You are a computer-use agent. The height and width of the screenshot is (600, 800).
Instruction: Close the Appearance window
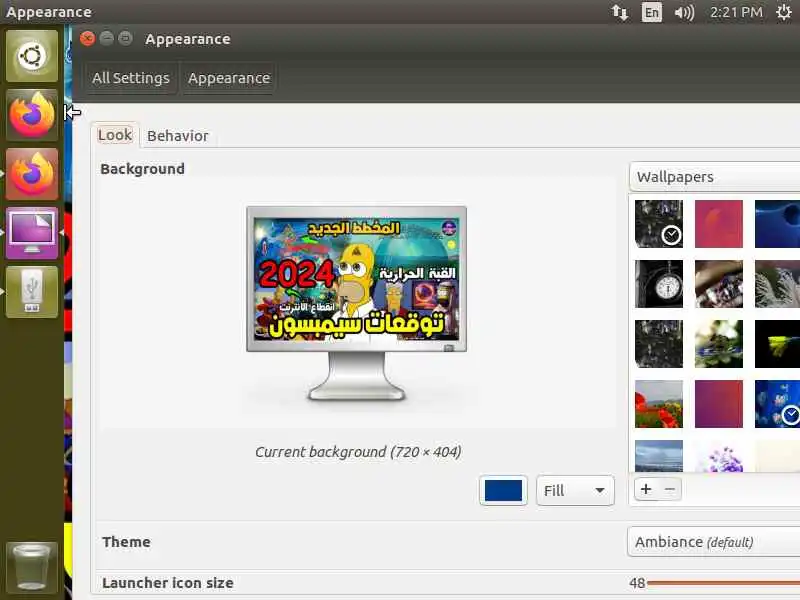coord(88,39)
